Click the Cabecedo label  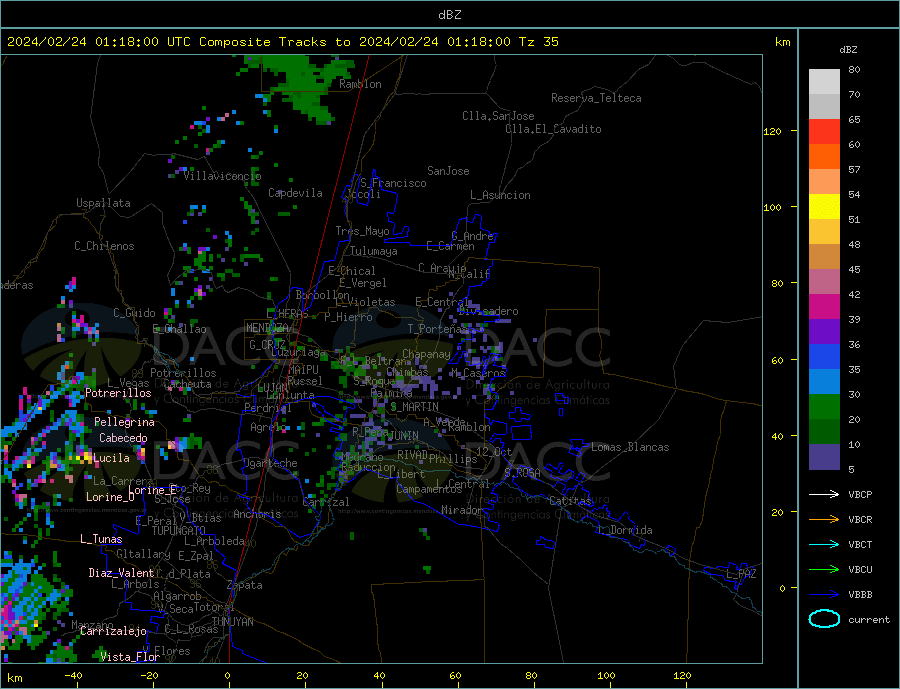coord(123,438)
